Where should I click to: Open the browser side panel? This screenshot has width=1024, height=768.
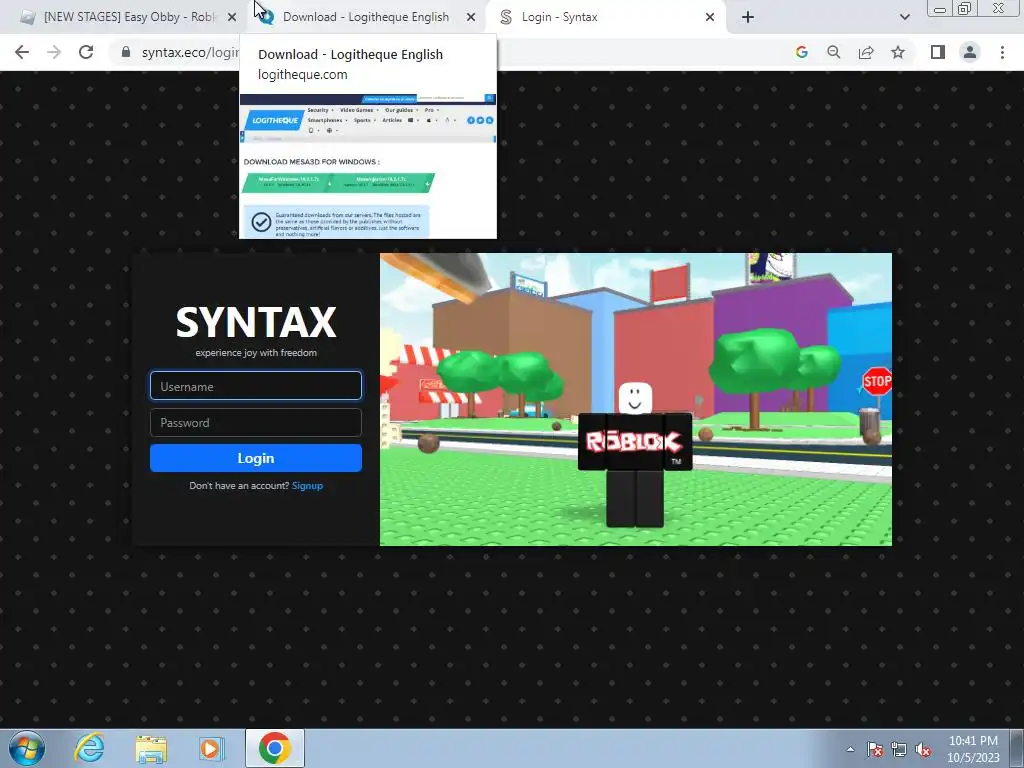[x=938, y=52]
